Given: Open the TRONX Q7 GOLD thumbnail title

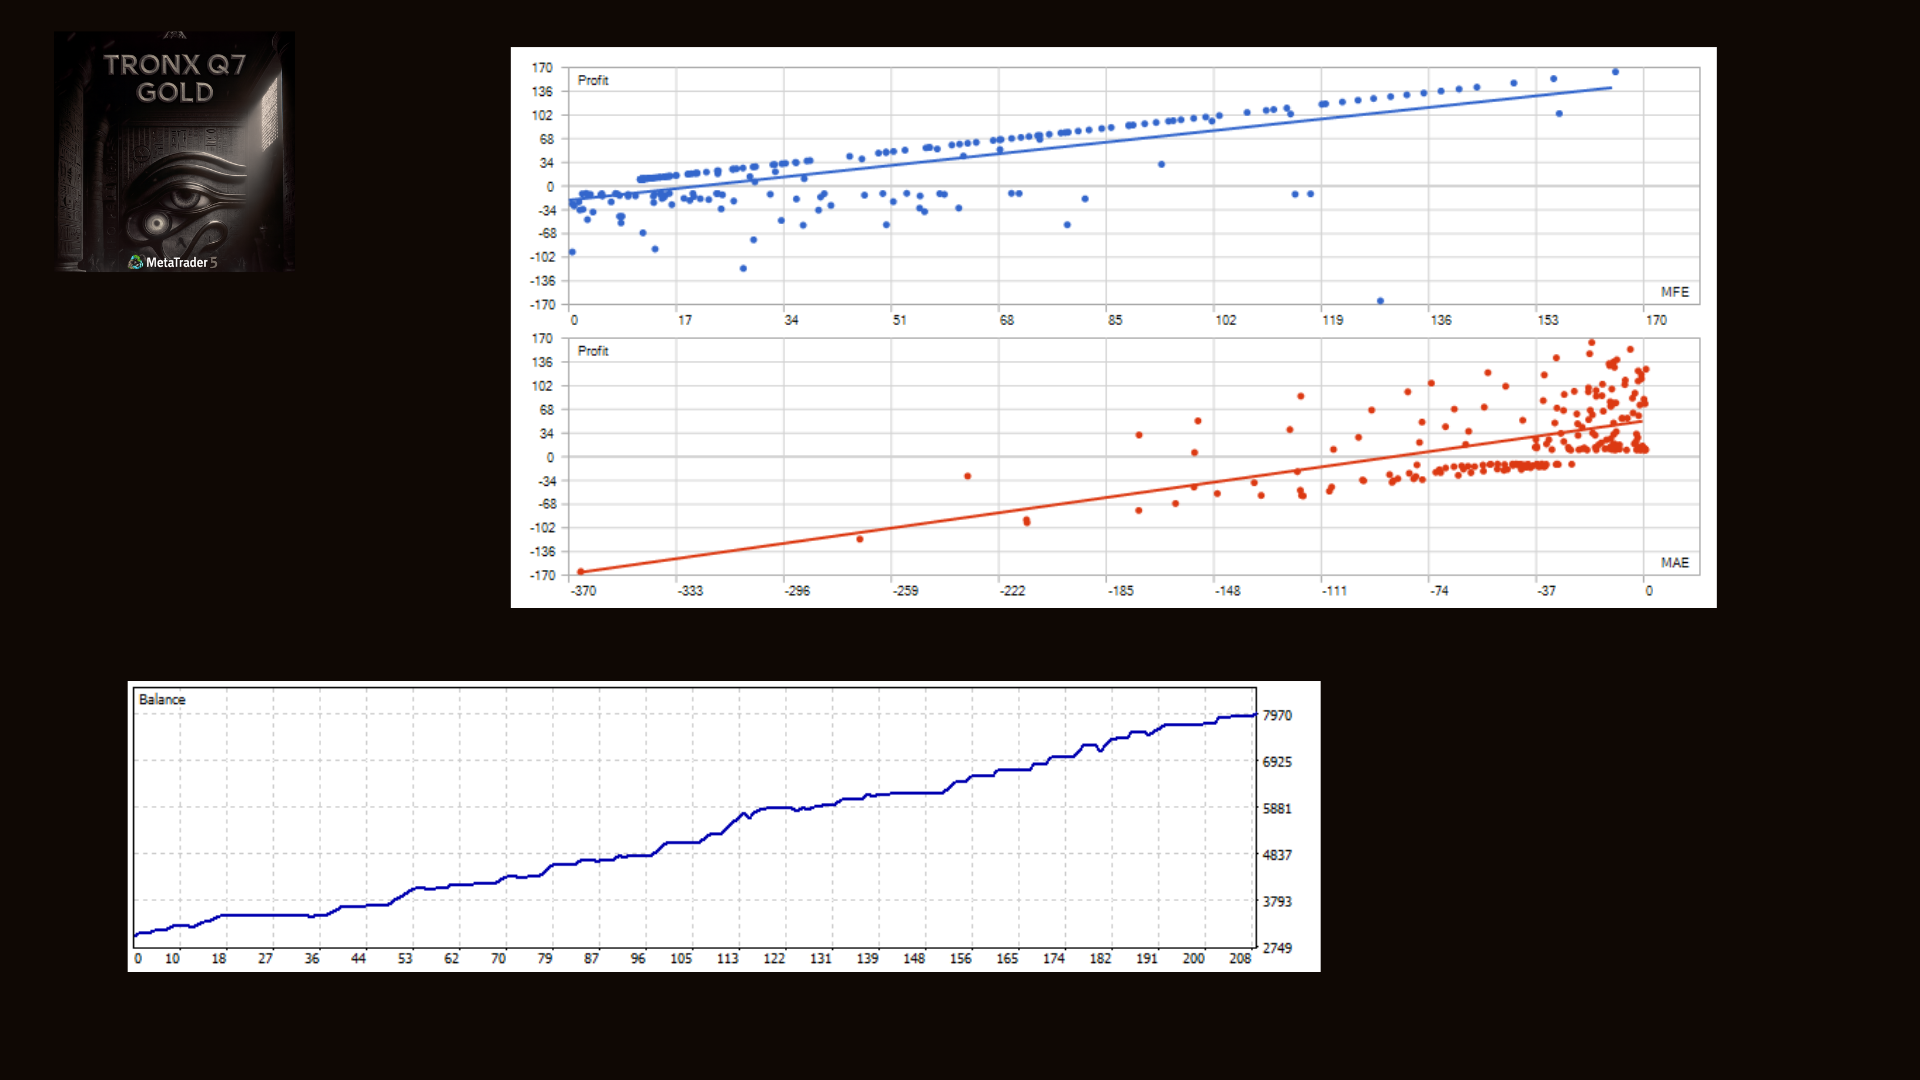Looking at the screenshot, I should [x=175, y=78].
